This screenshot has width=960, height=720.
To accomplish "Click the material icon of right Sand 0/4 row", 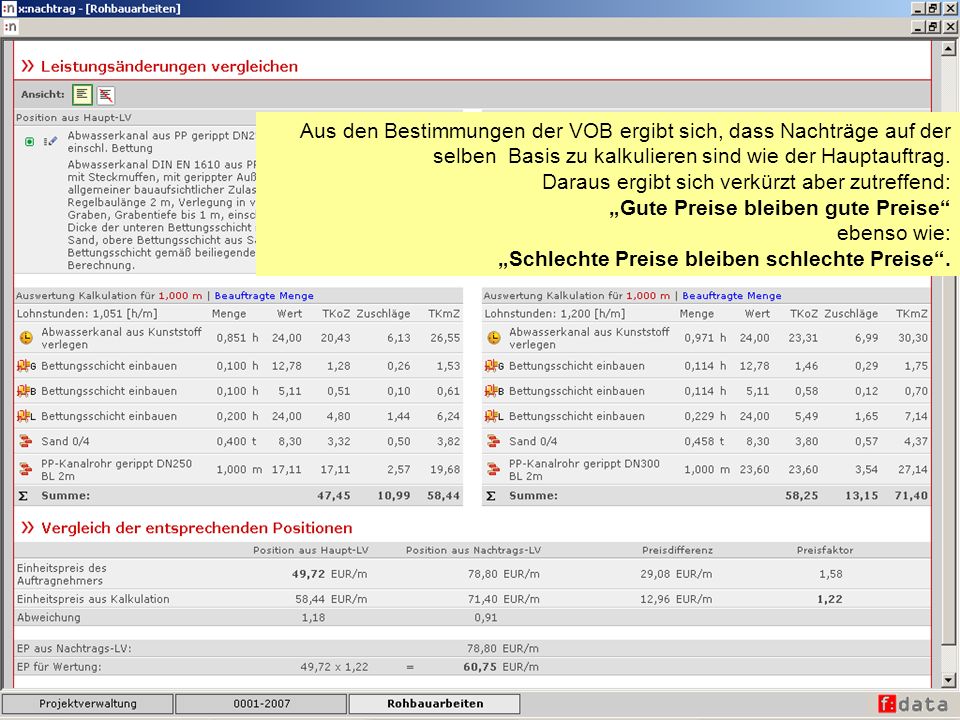I will point(493,441).
